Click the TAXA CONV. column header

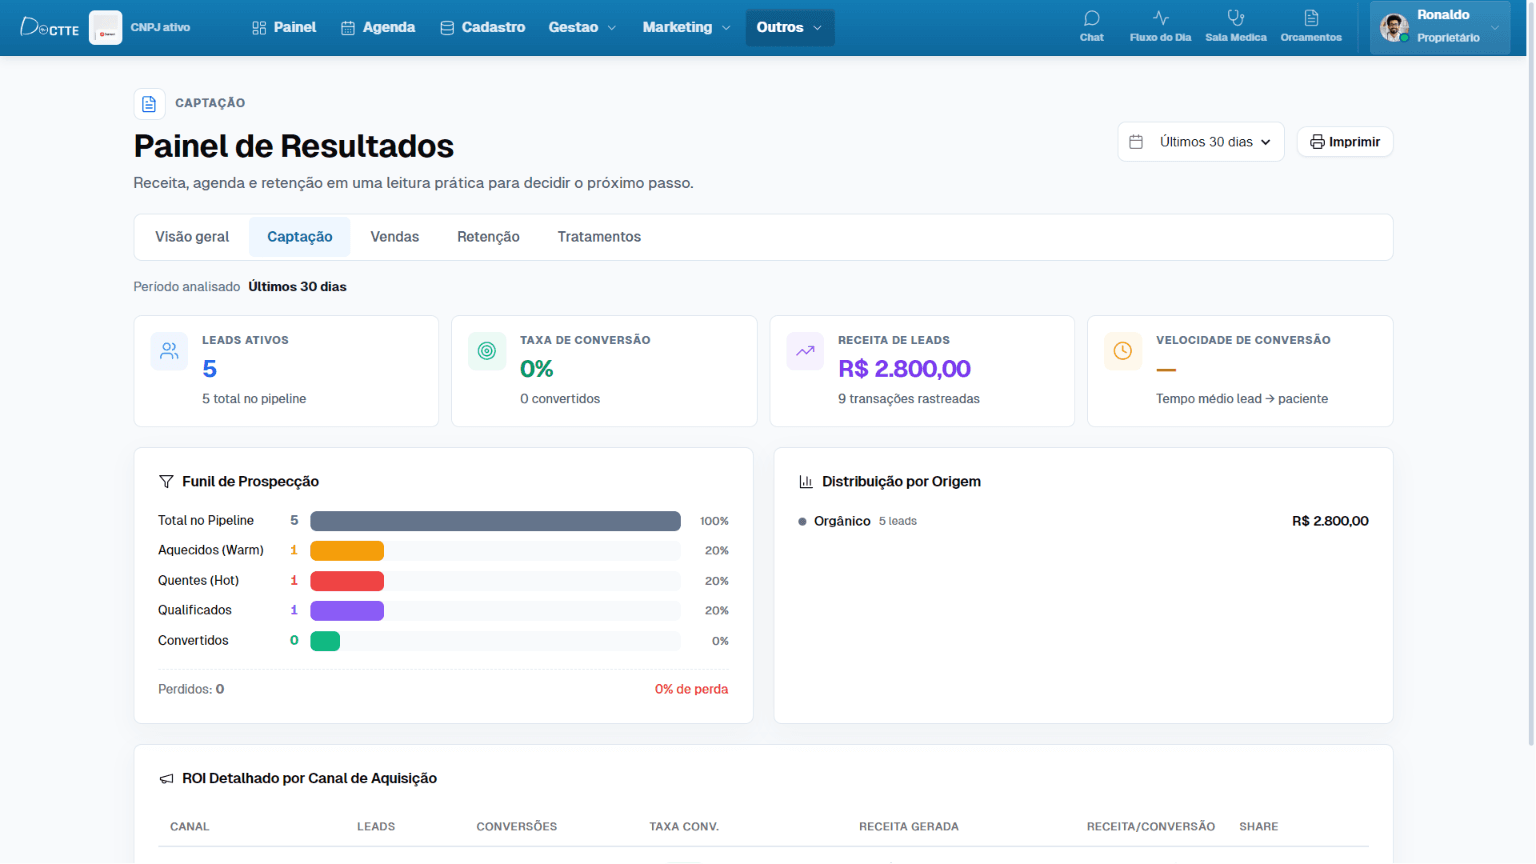point(684,827)
